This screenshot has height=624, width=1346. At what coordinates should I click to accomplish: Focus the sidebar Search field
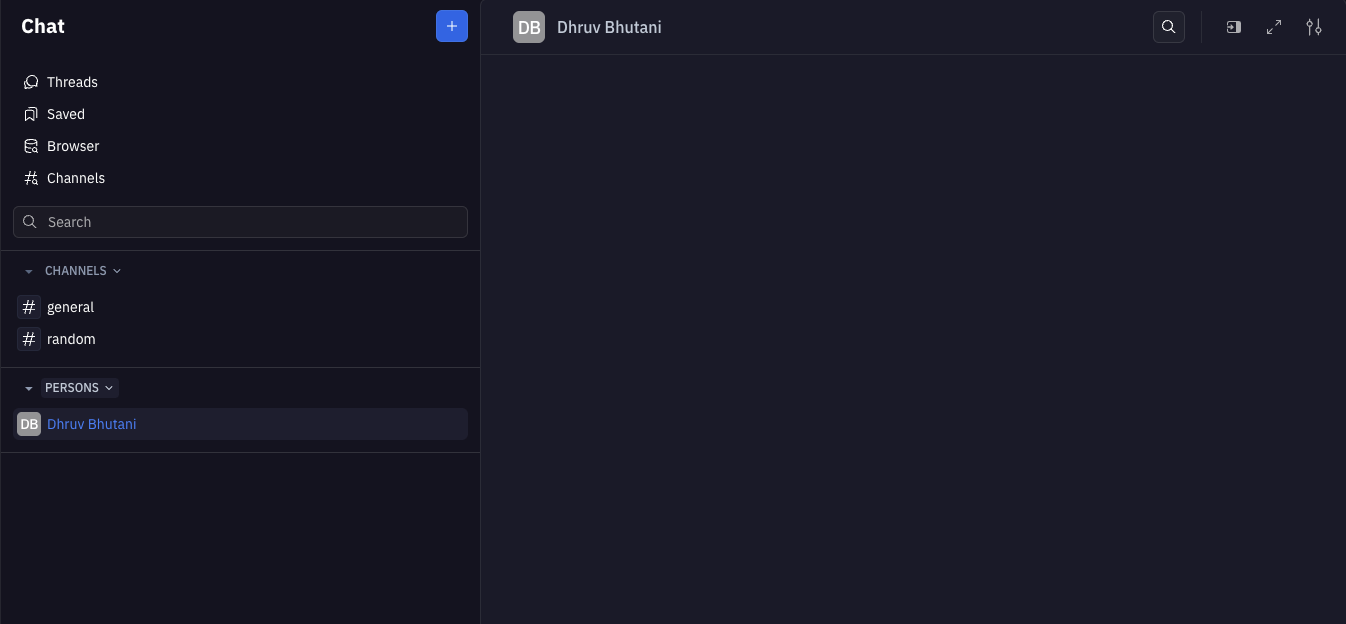pyautogui.click(x=240, y=222)
